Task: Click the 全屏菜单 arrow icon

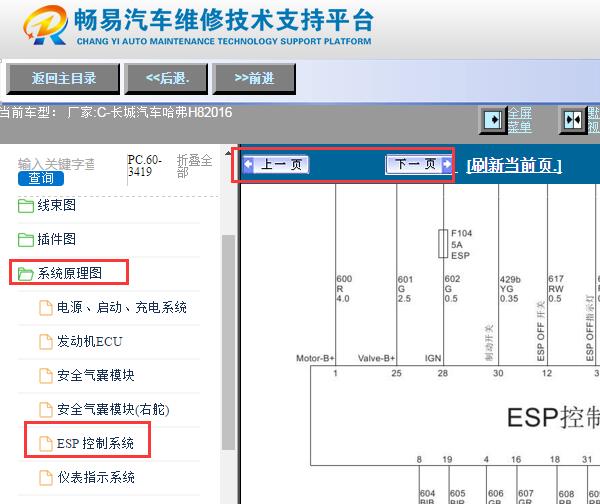Action: tap(493, 120)
